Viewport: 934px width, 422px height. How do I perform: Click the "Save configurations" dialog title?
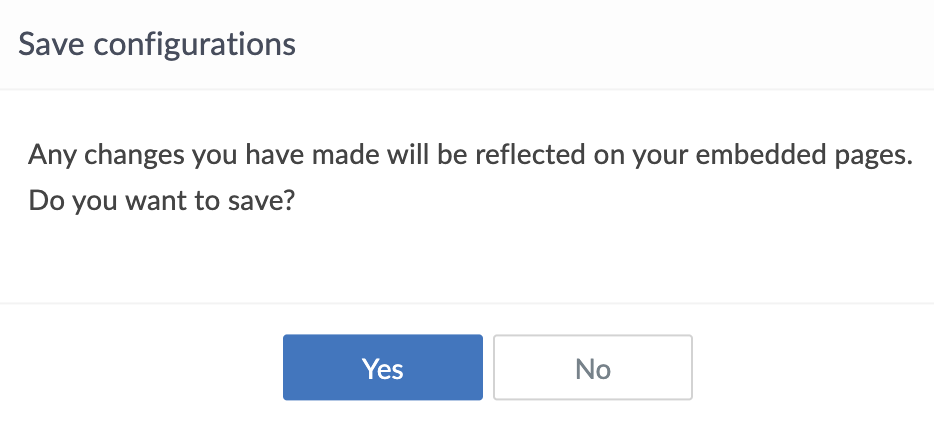click(x=158, y=45)
